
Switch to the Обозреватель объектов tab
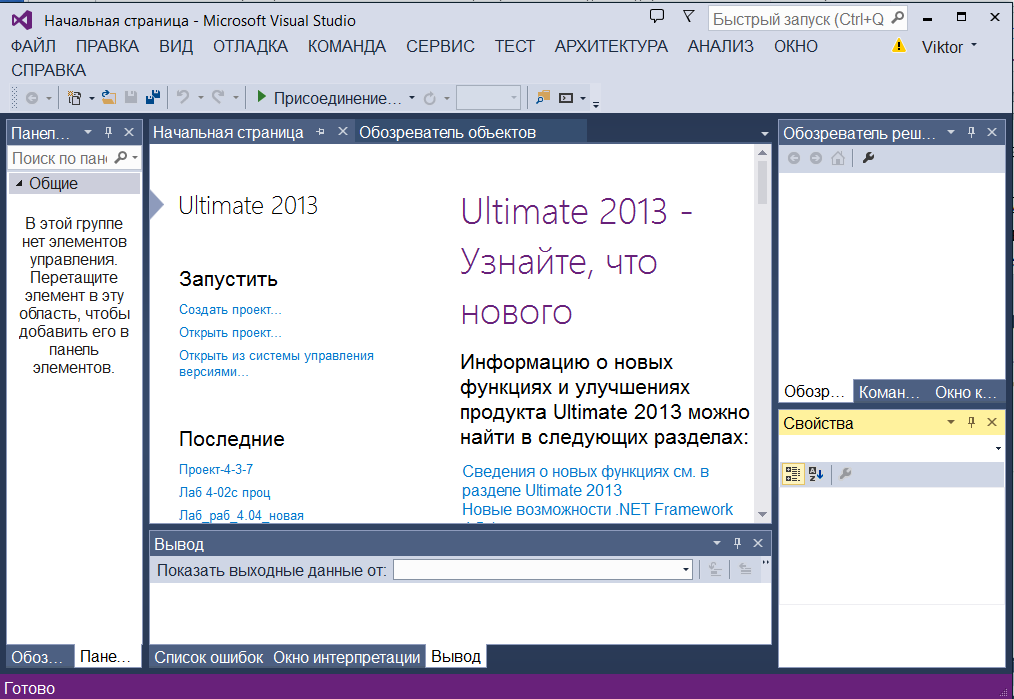pyautogui.click(x=448, y=133)
